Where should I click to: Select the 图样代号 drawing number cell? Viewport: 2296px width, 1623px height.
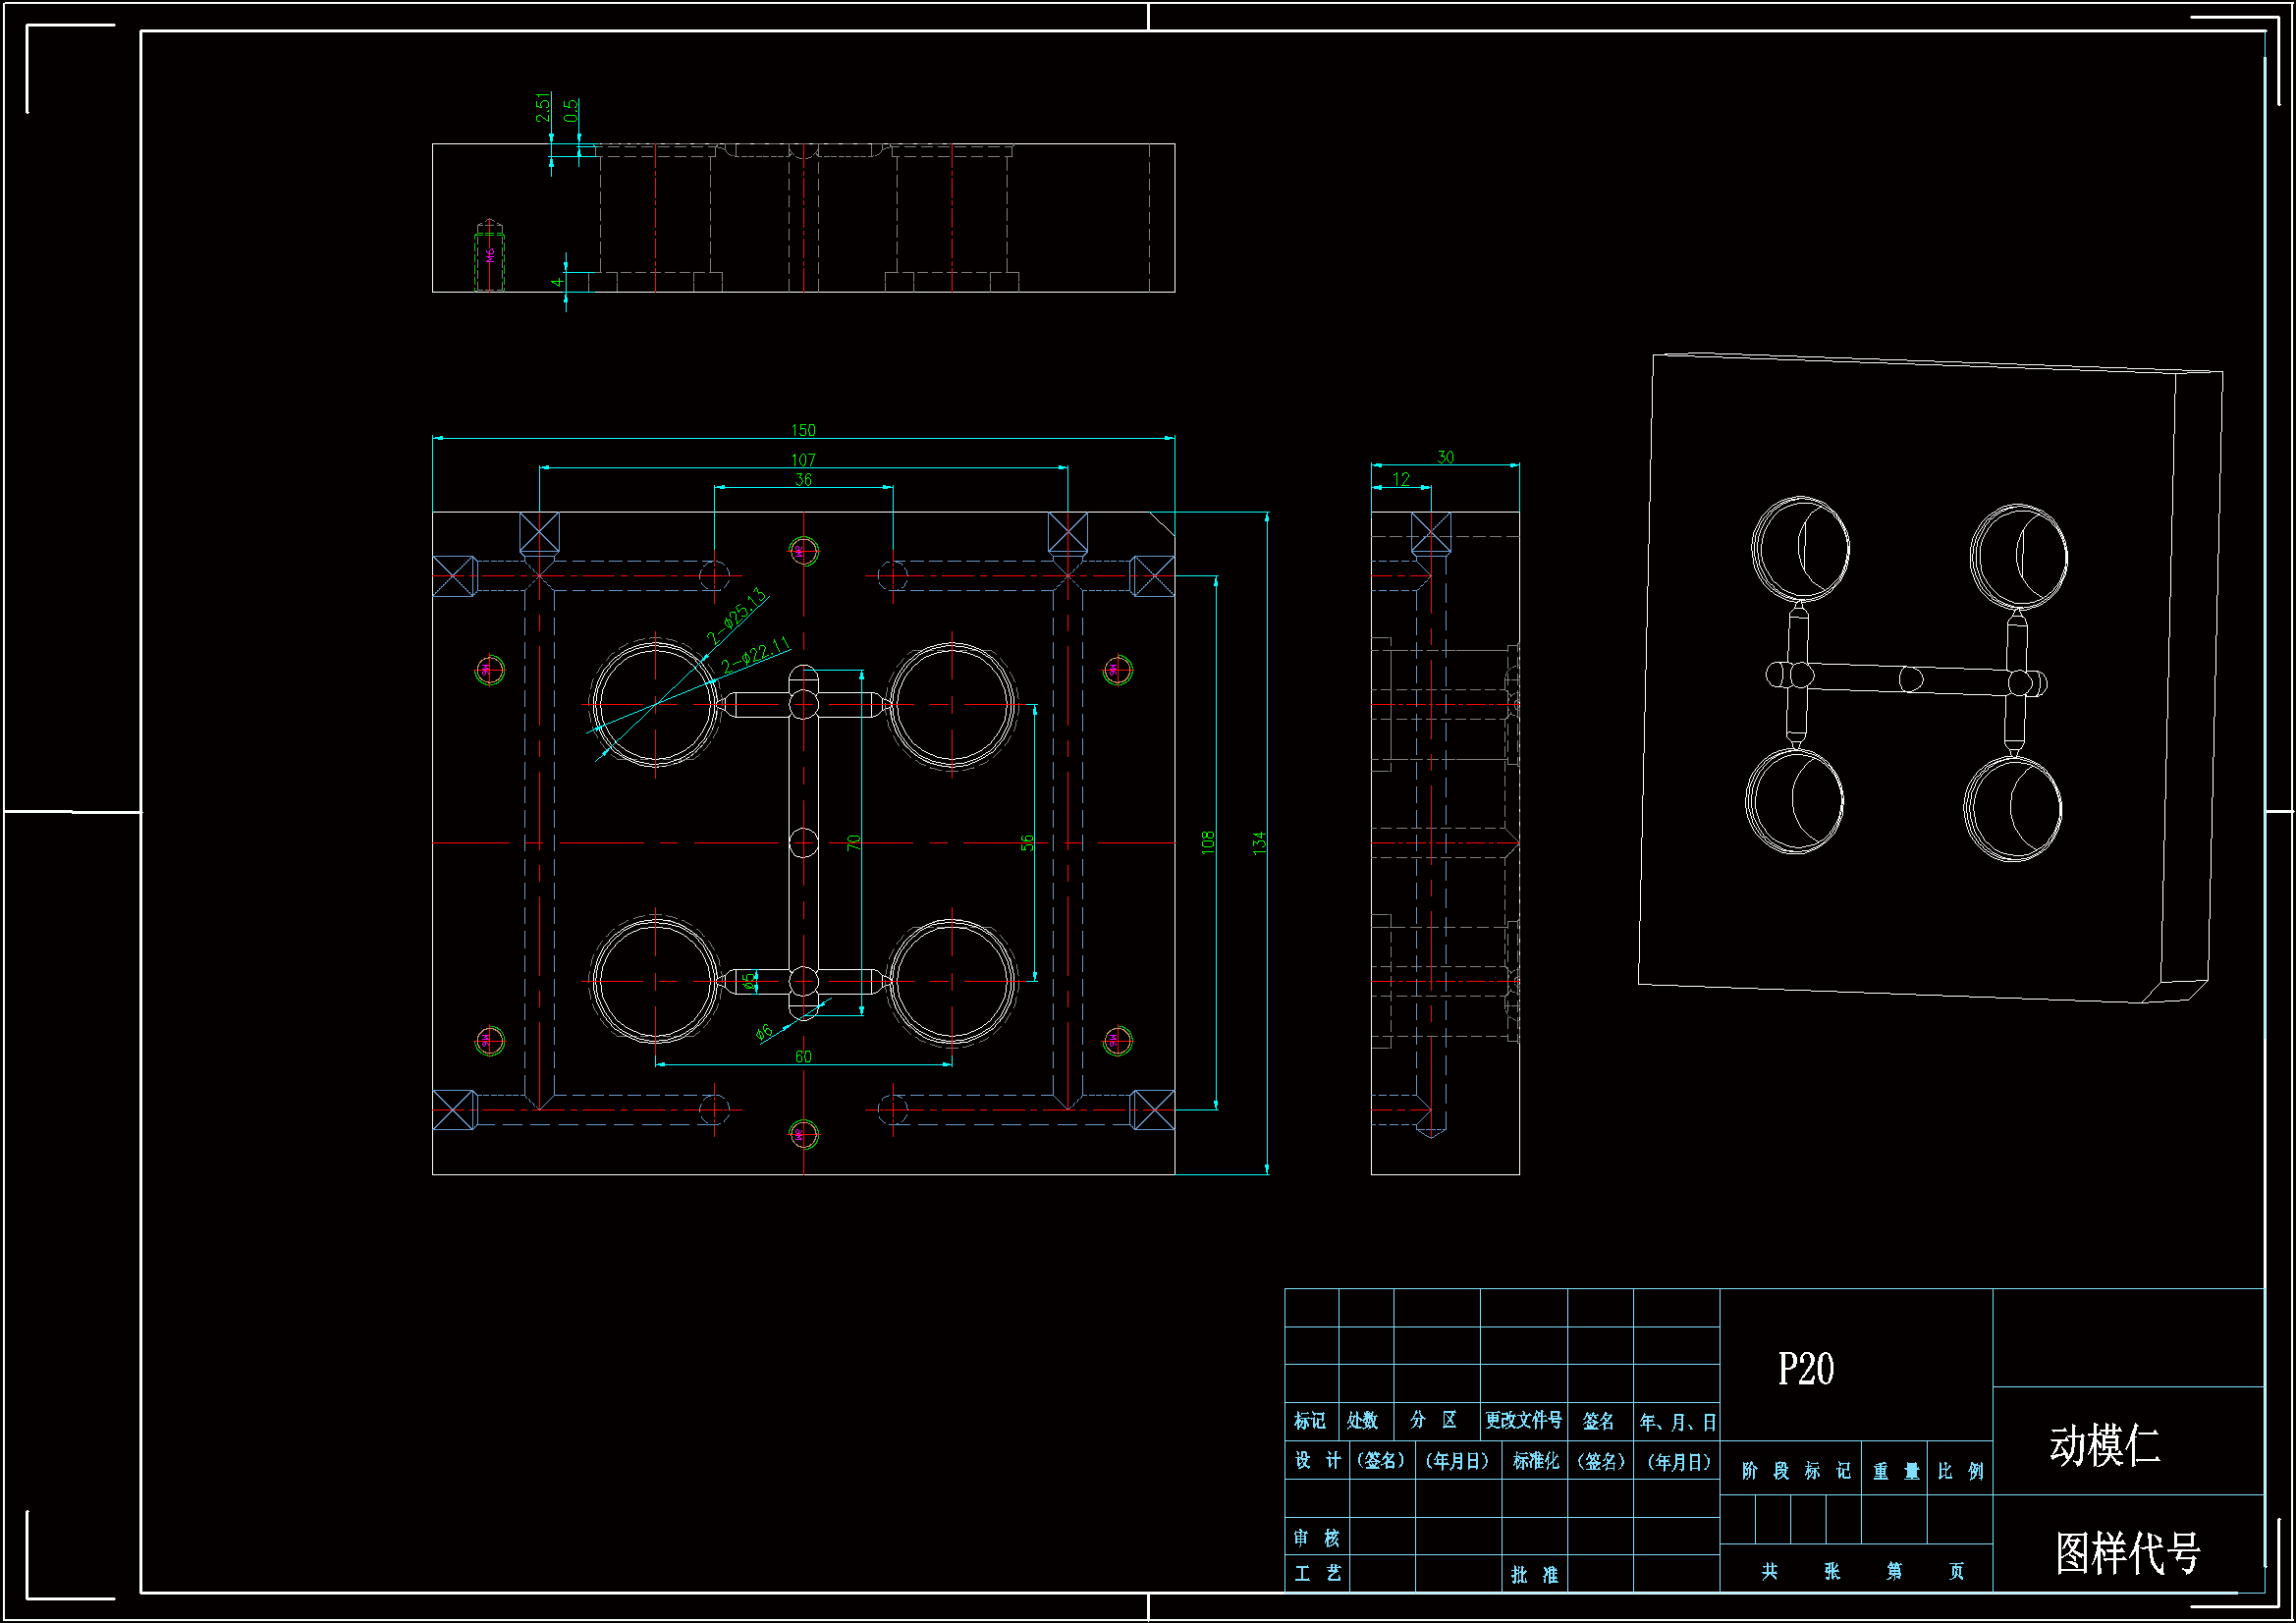2128,1553
